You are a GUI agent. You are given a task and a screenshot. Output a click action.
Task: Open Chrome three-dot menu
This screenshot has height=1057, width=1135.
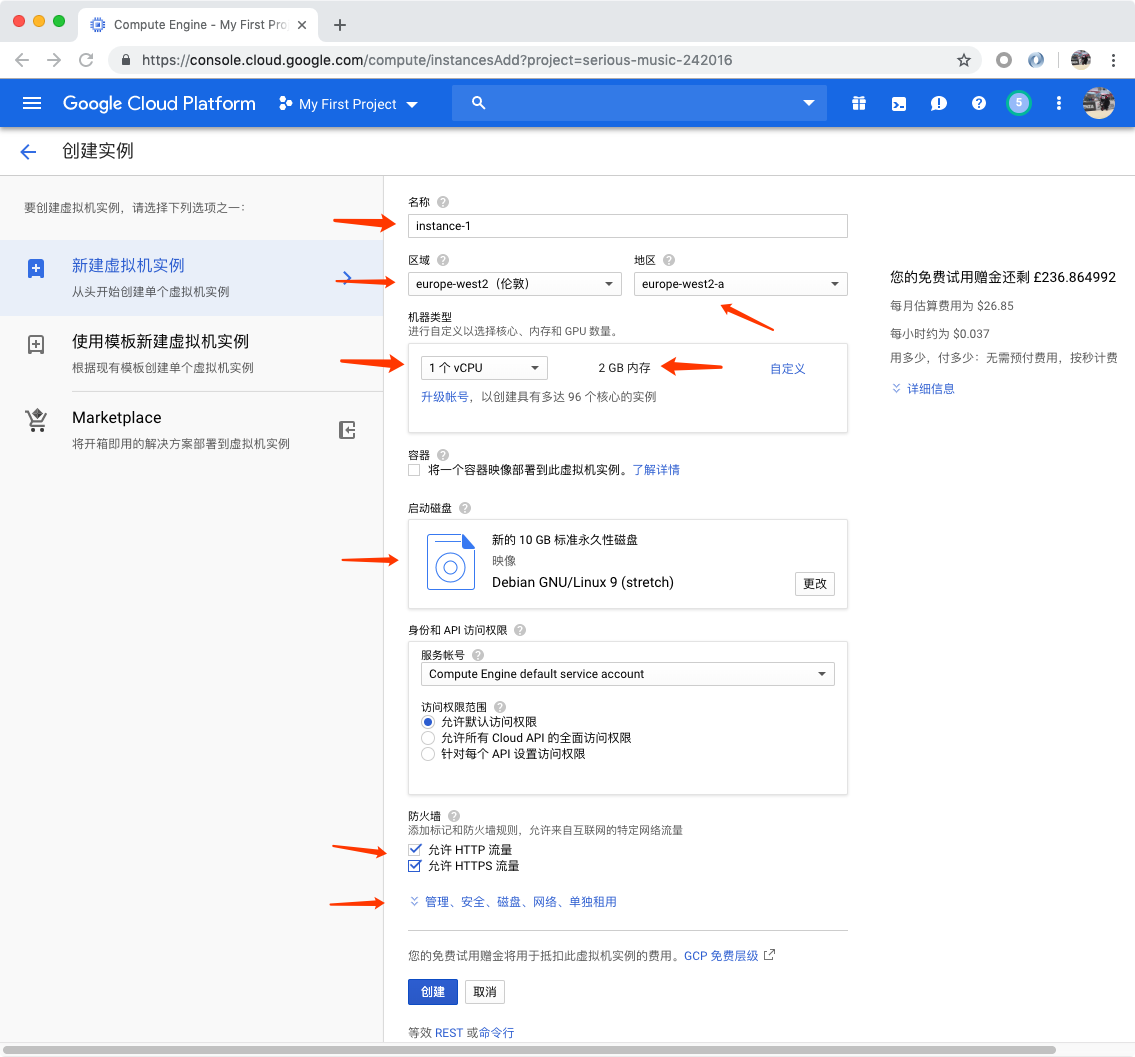pos(1113,60)
